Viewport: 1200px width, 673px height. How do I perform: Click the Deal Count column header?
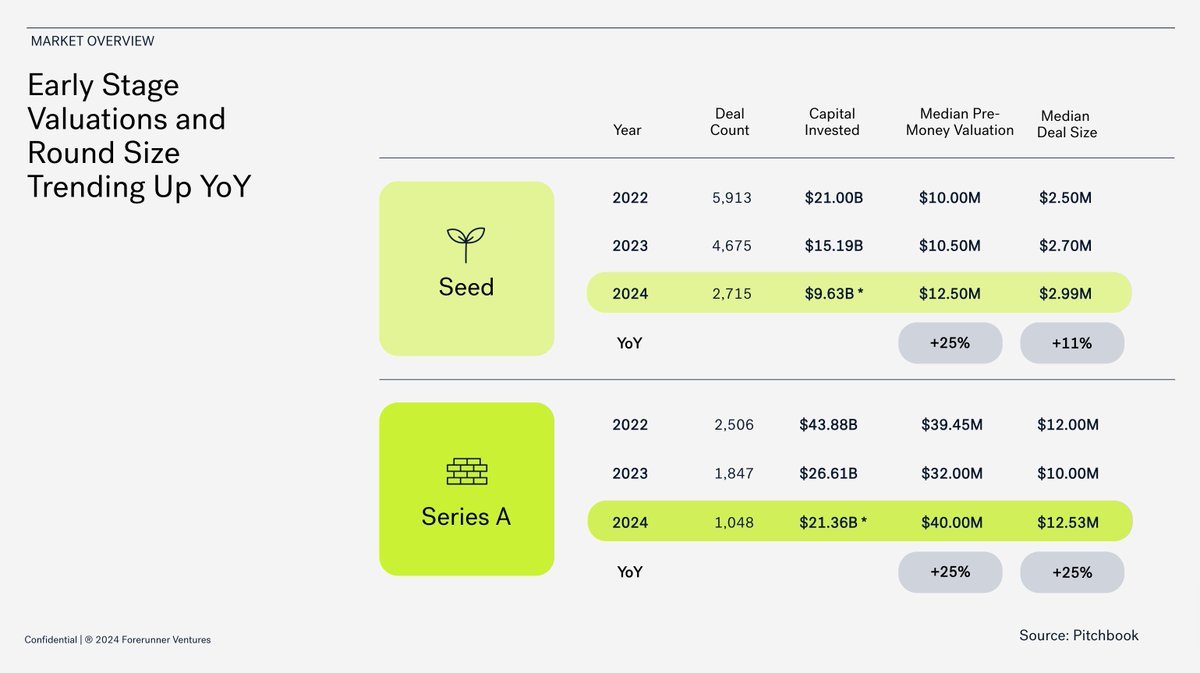click(x=730, y=122)
